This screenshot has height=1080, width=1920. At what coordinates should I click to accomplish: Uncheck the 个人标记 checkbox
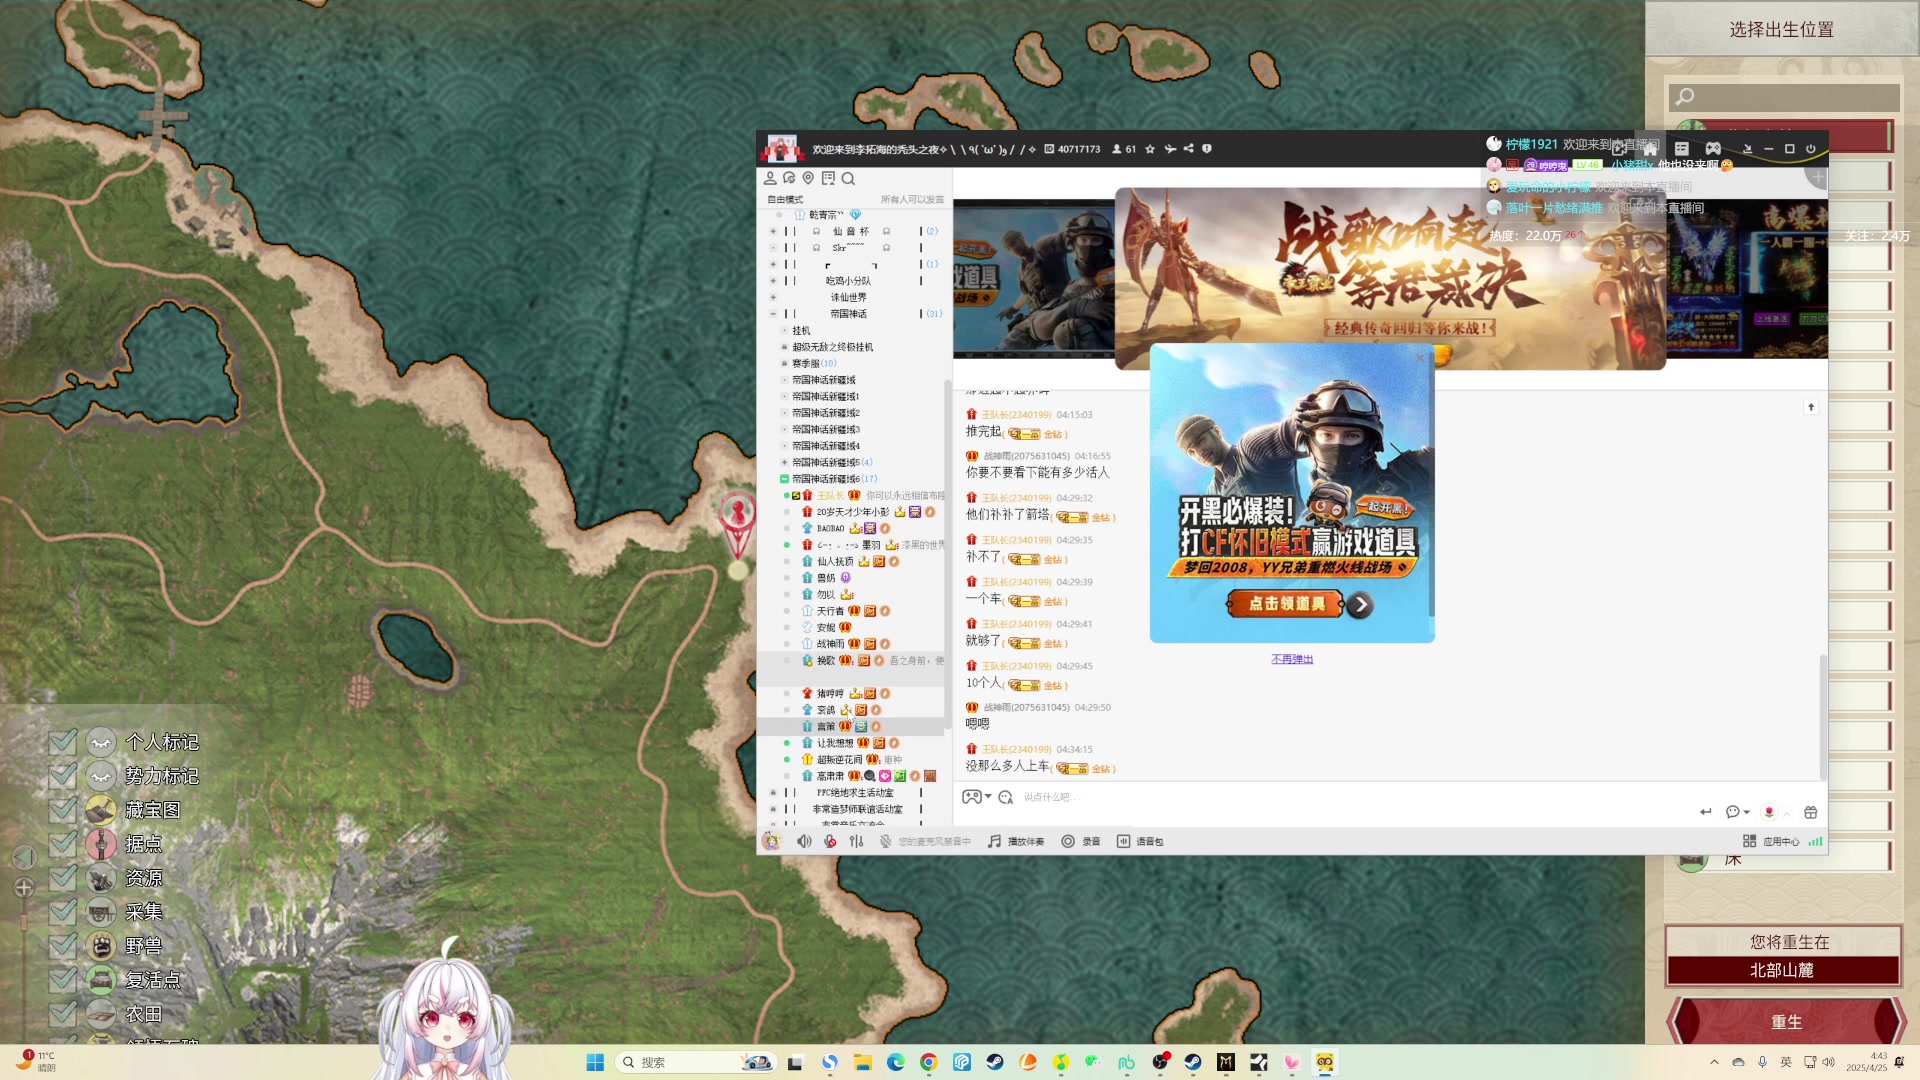(63, 742)
